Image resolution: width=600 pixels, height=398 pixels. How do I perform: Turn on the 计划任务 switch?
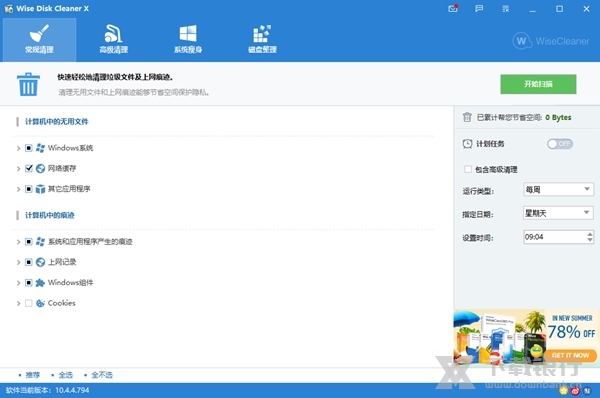pos(560,144)
